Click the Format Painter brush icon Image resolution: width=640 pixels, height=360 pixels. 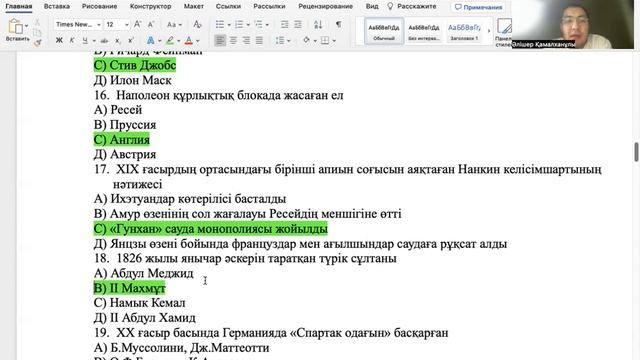[x=38, y=42]
